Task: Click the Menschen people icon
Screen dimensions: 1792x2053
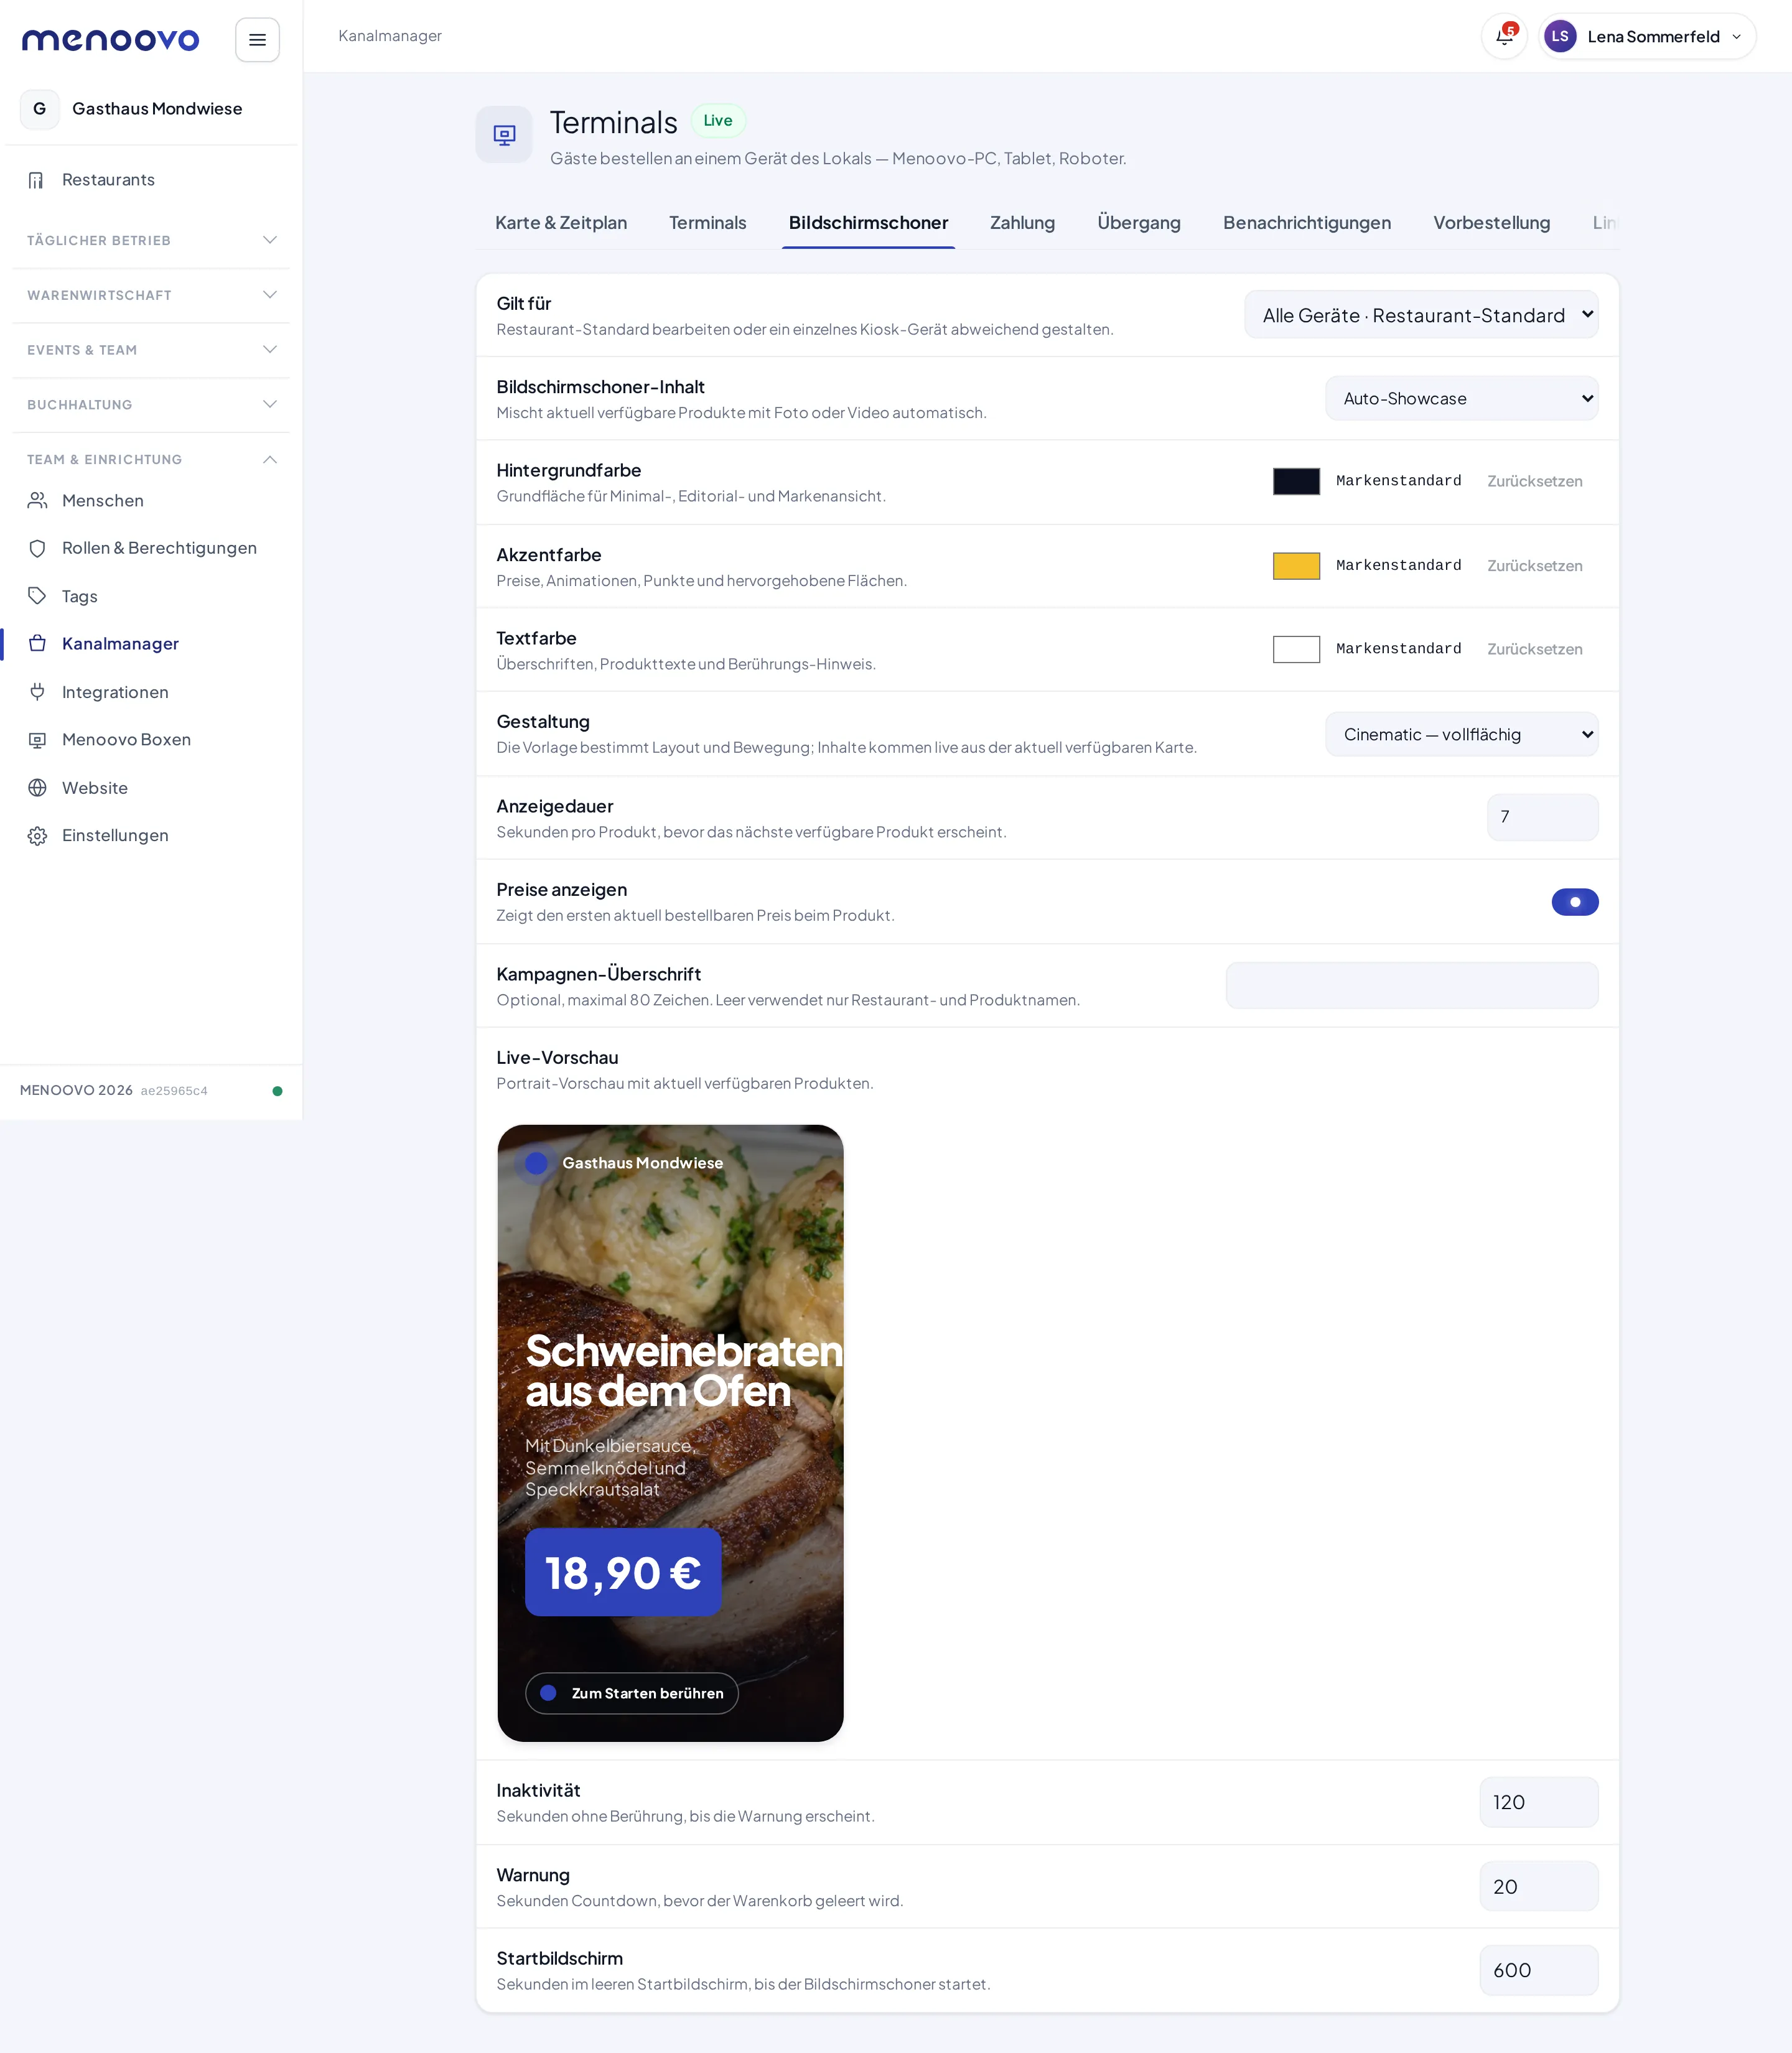Action: click(37, 501)
